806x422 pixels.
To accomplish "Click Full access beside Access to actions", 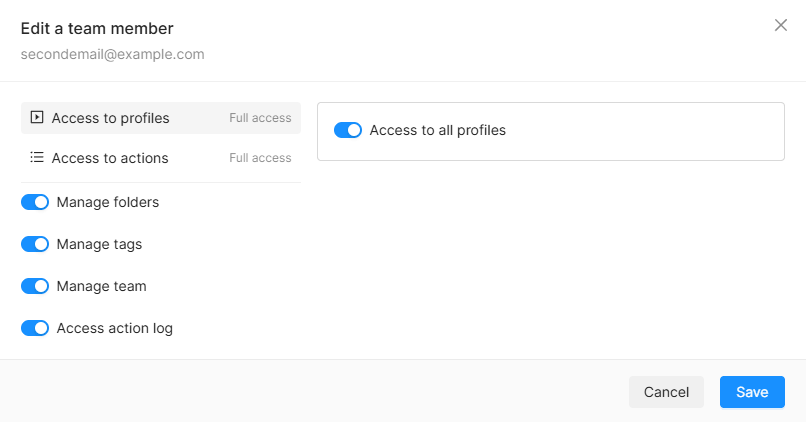I will 260,158.
